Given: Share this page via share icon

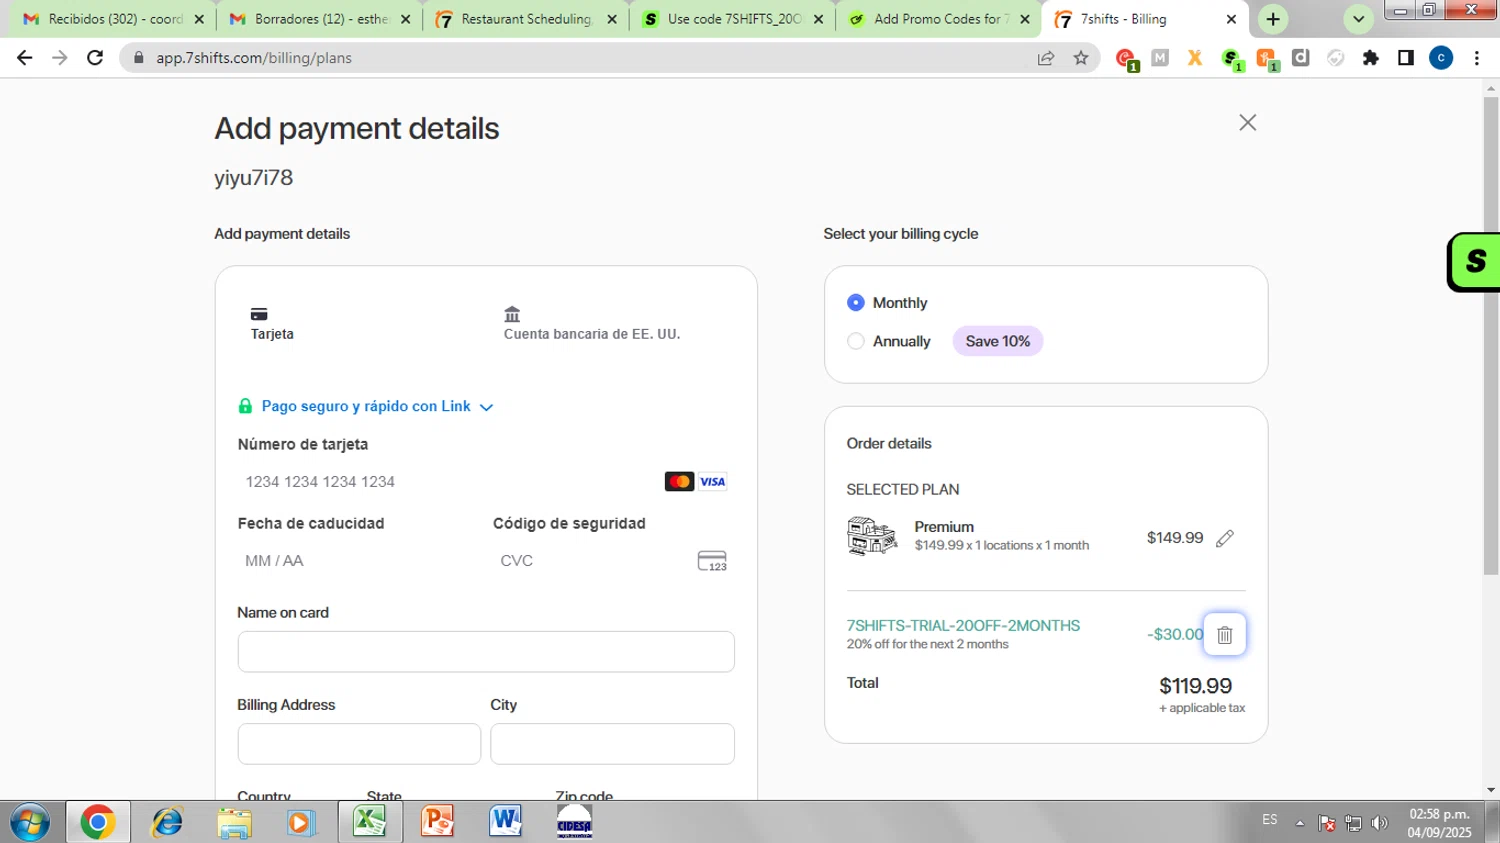Looking at the screenshot, I should (1046, 58).
